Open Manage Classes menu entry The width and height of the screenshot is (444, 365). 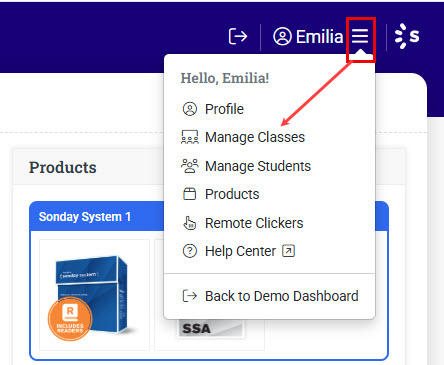click(255, 137)
